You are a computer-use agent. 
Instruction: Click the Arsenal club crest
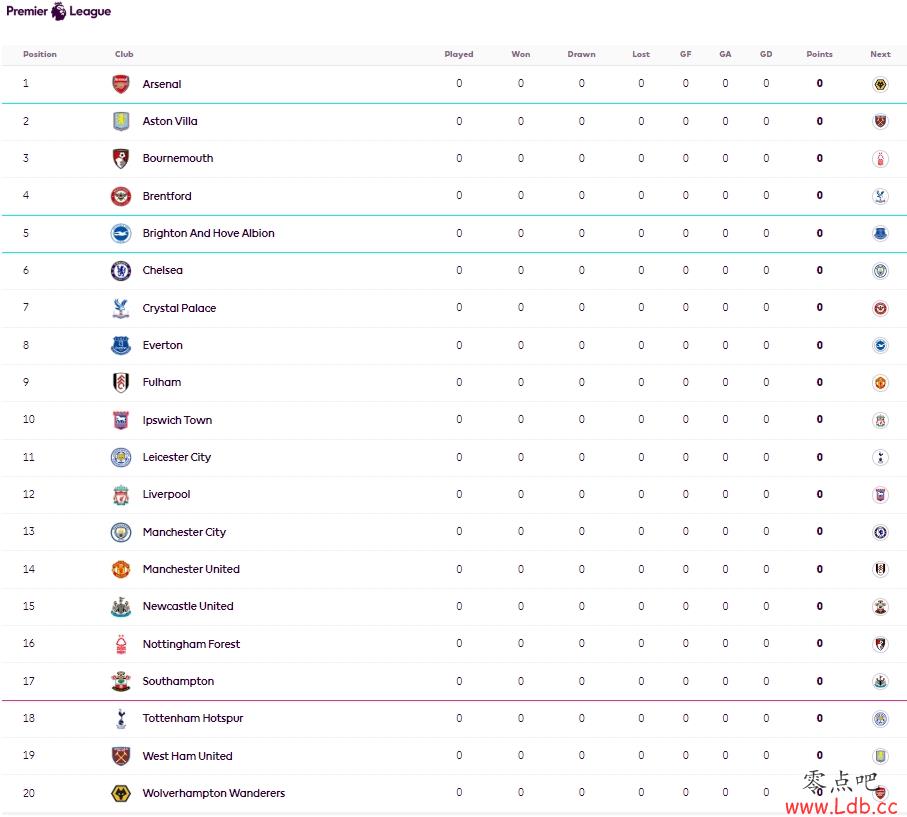(x=121, y=84)
